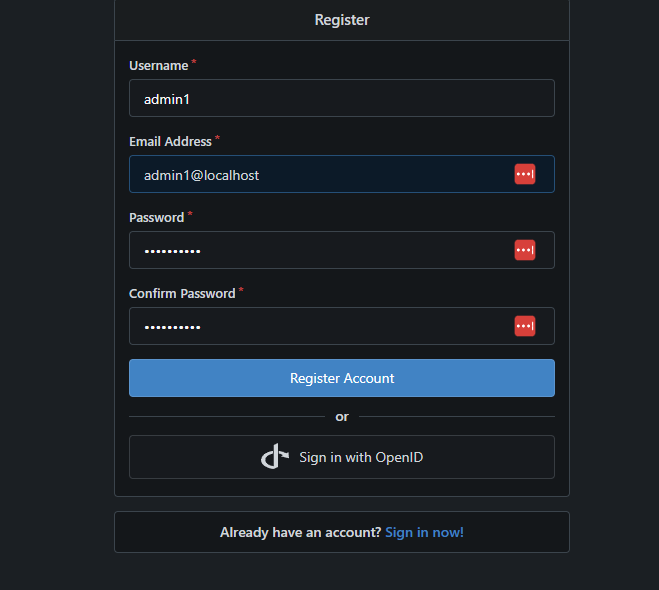Click the Username field label
659x590 pixels.
(x=158, y=66)
